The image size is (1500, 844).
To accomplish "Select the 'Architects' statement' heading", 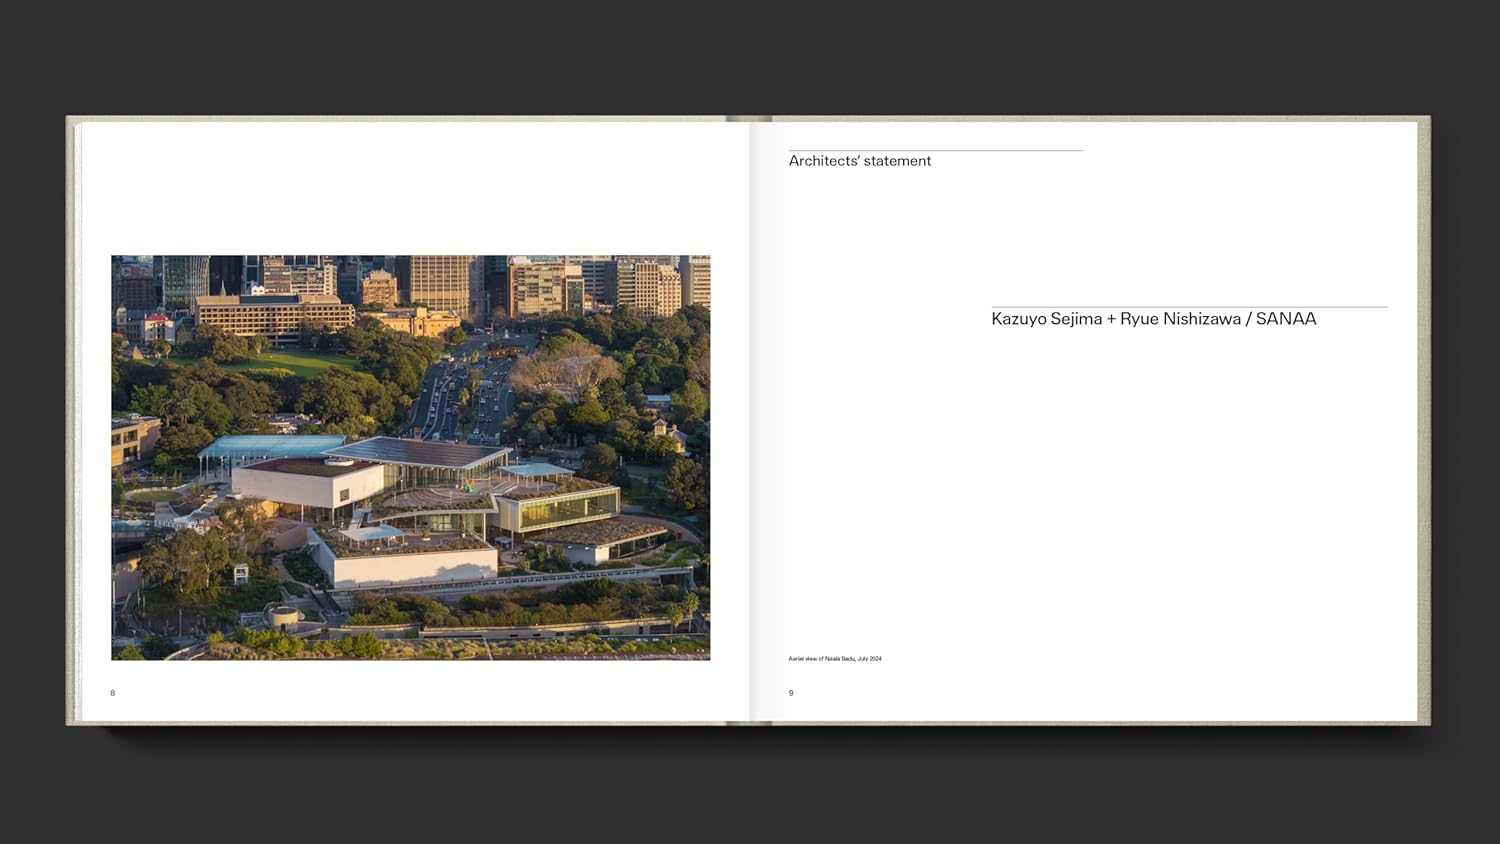I will pyautogui.click(x=860, y=161).
